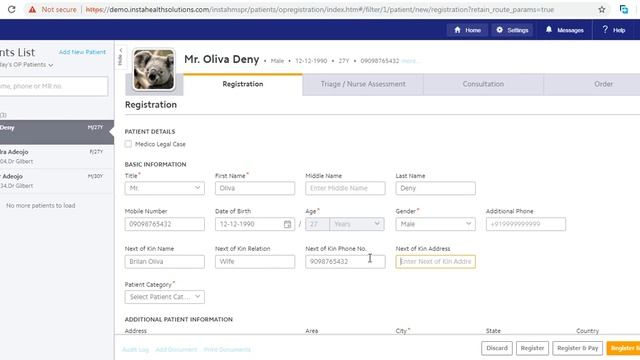The height and width of the screenshot is (360, 640).
Task: Open the Gender dropdown showing Male
Action: pyautogui.click(x=435, y=224)
